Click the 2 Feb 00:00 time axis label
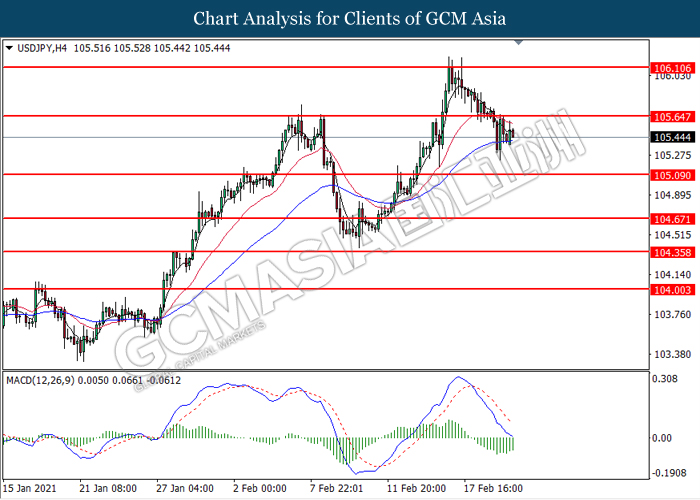The image size is (700, 500). (260, 488)
